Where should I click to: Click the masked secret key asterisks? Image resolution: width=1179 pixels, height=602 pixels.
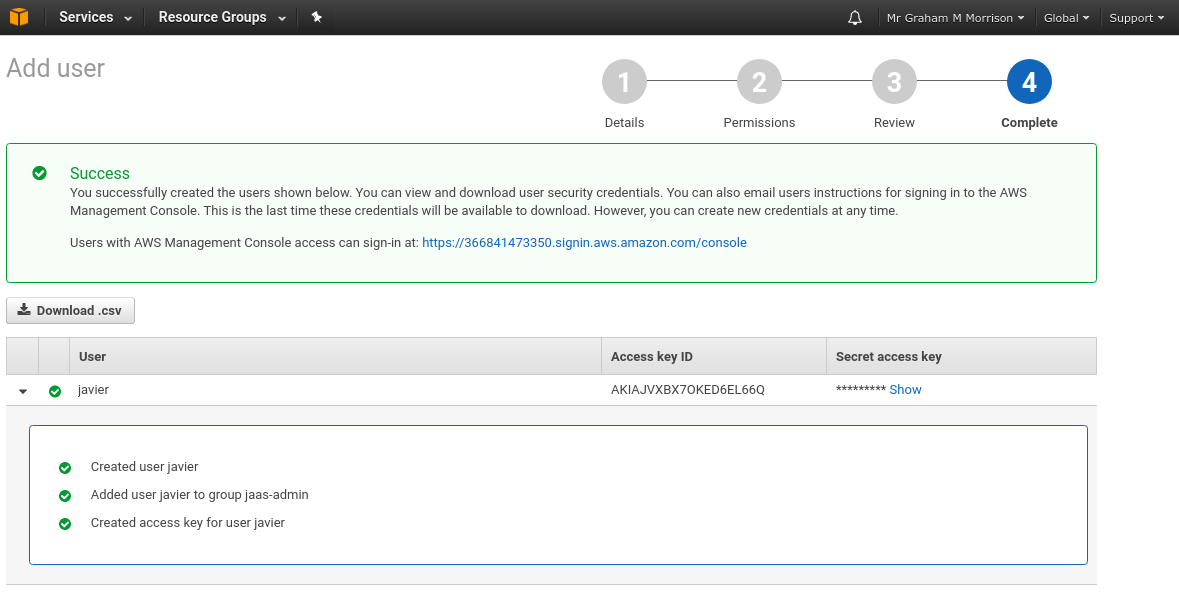[x=860, y=389]
